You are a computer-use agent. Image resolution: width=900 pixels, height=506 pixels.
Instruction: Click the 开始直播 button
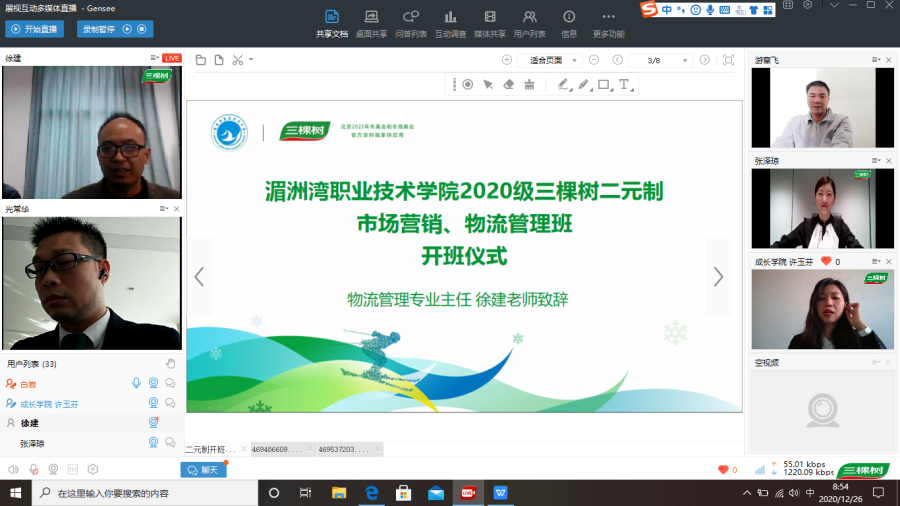tap(35, 29)
